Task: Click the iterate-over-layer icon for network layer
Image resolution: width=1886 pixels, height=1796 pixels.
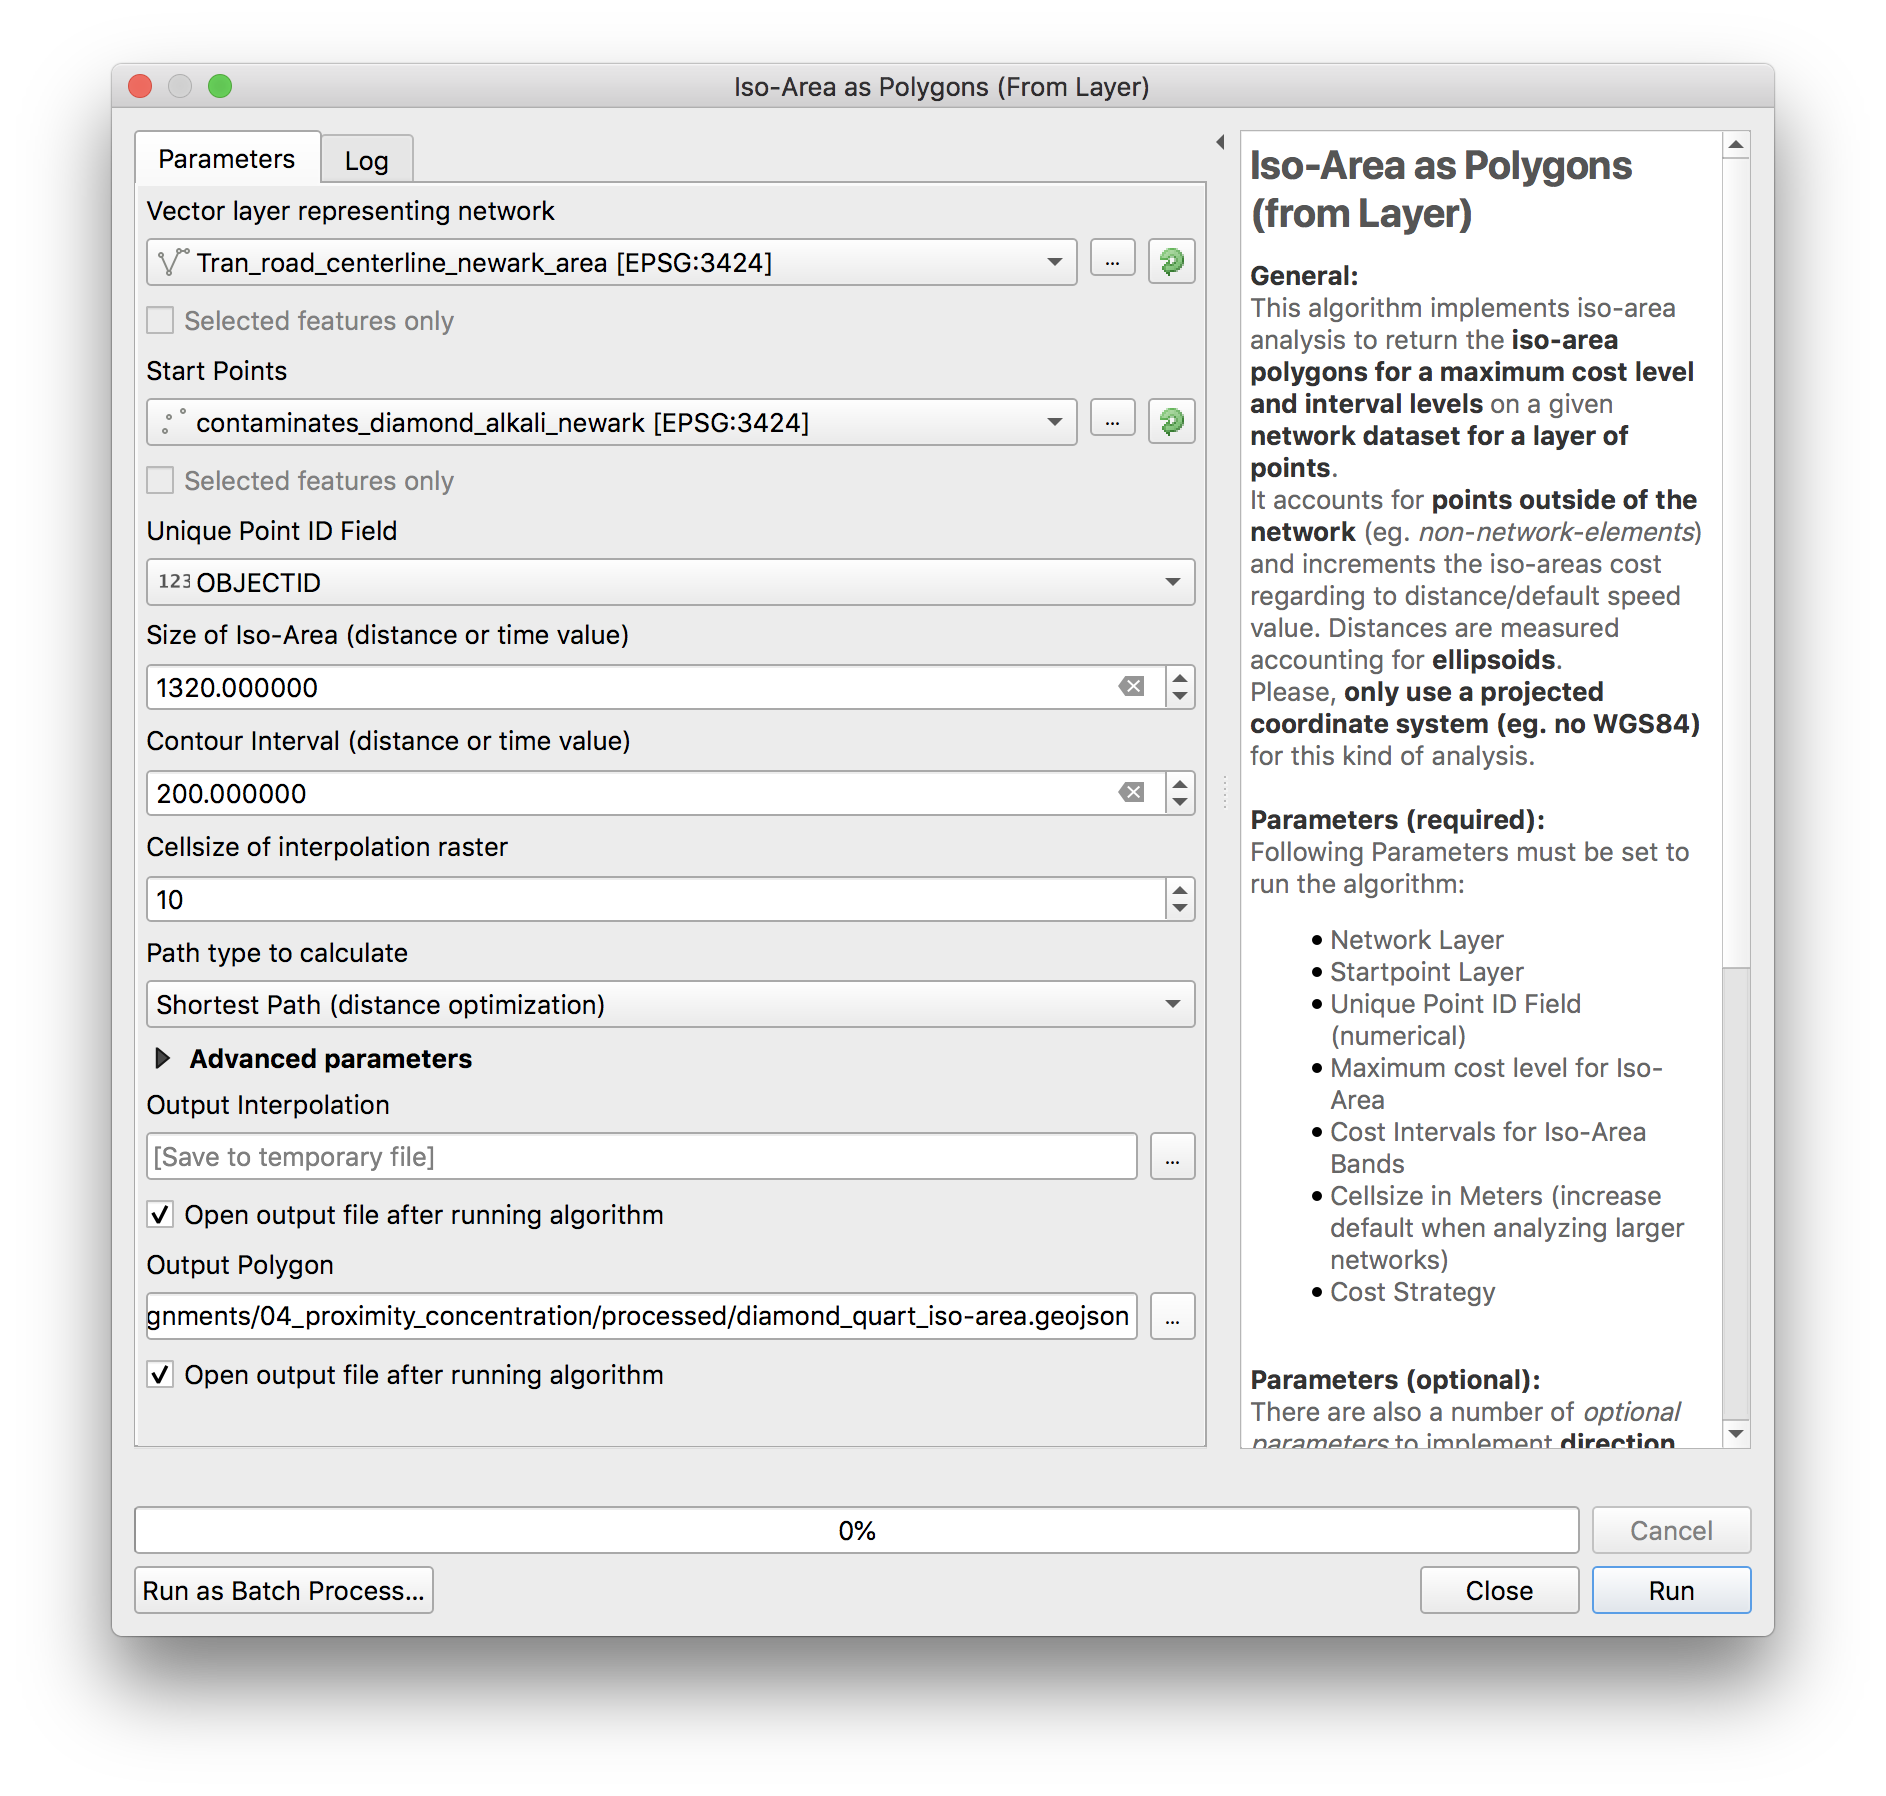Action: point(1171,262)
